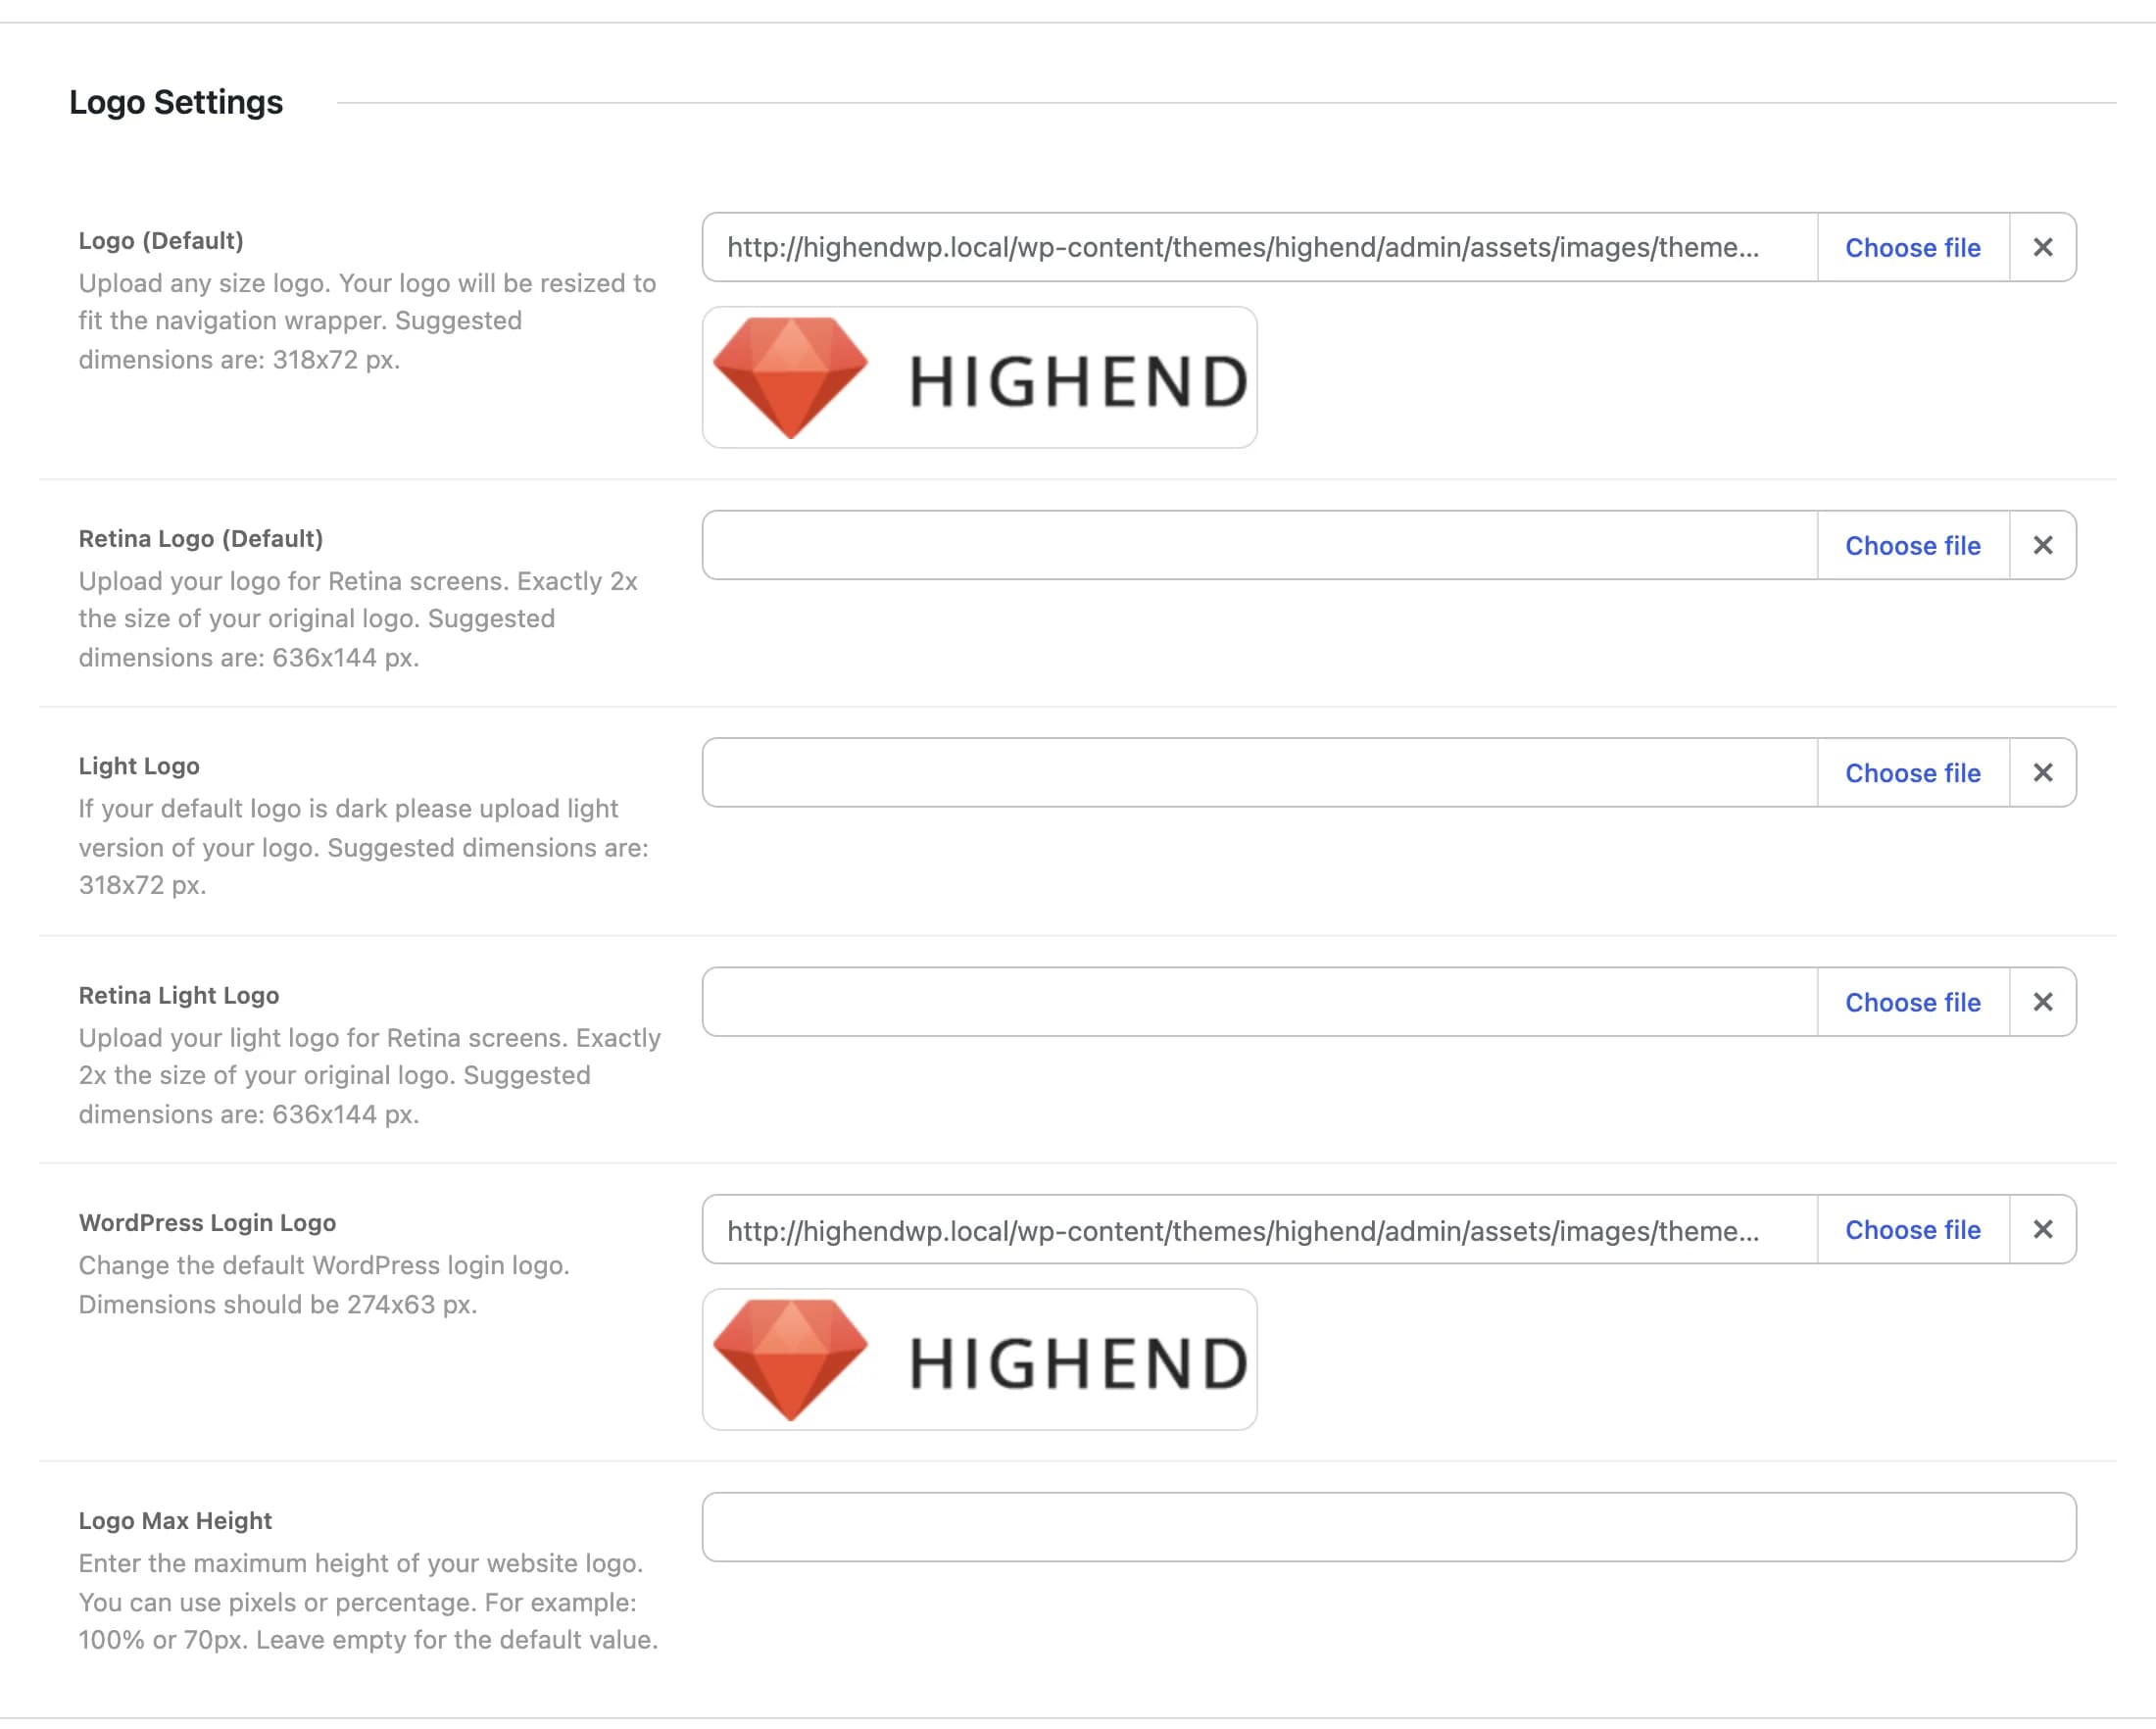Focus the Logo Max Height input
The width and height of the screenshot is (2156, 1729).
coord(1389,1526)
